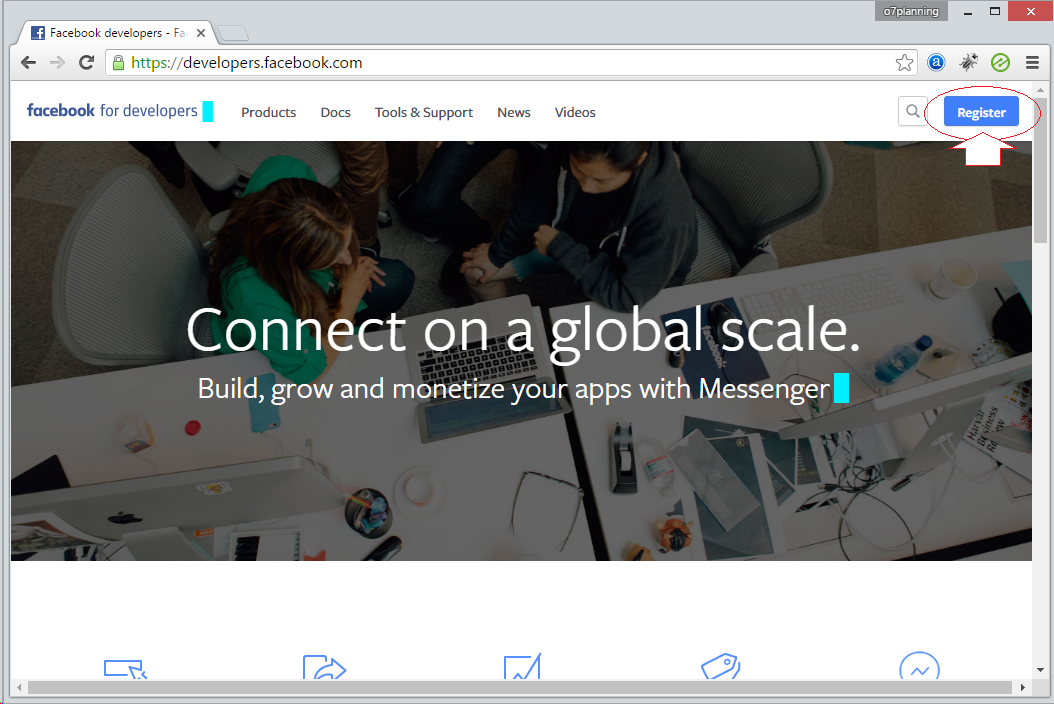This screenshot has height=704, width=1054.
Task: Click the green padlock security icon
Action: [118, 63]
